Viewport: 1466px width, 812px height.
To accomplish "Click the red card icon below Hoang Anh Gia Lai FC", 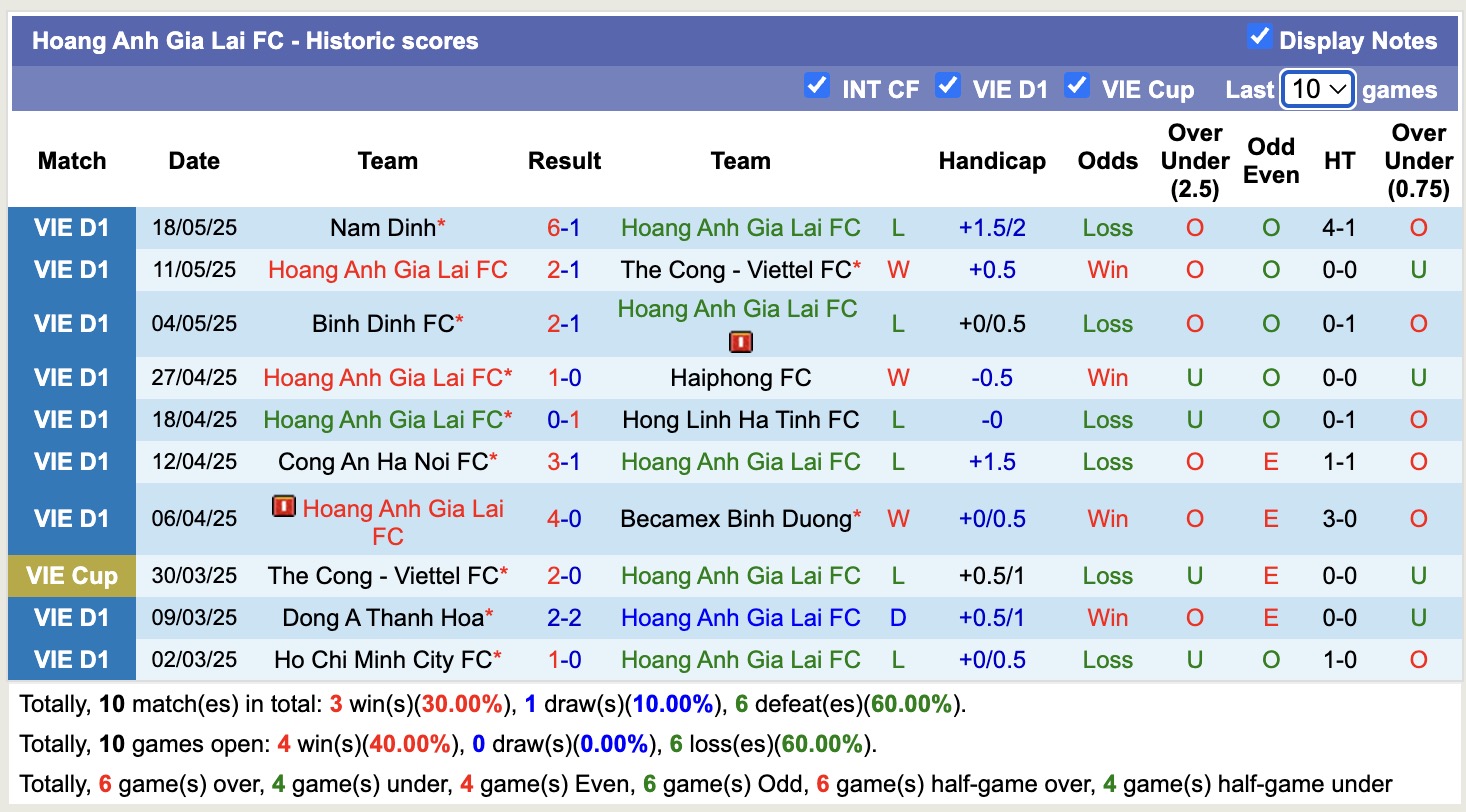I will (x=740, y=341).
